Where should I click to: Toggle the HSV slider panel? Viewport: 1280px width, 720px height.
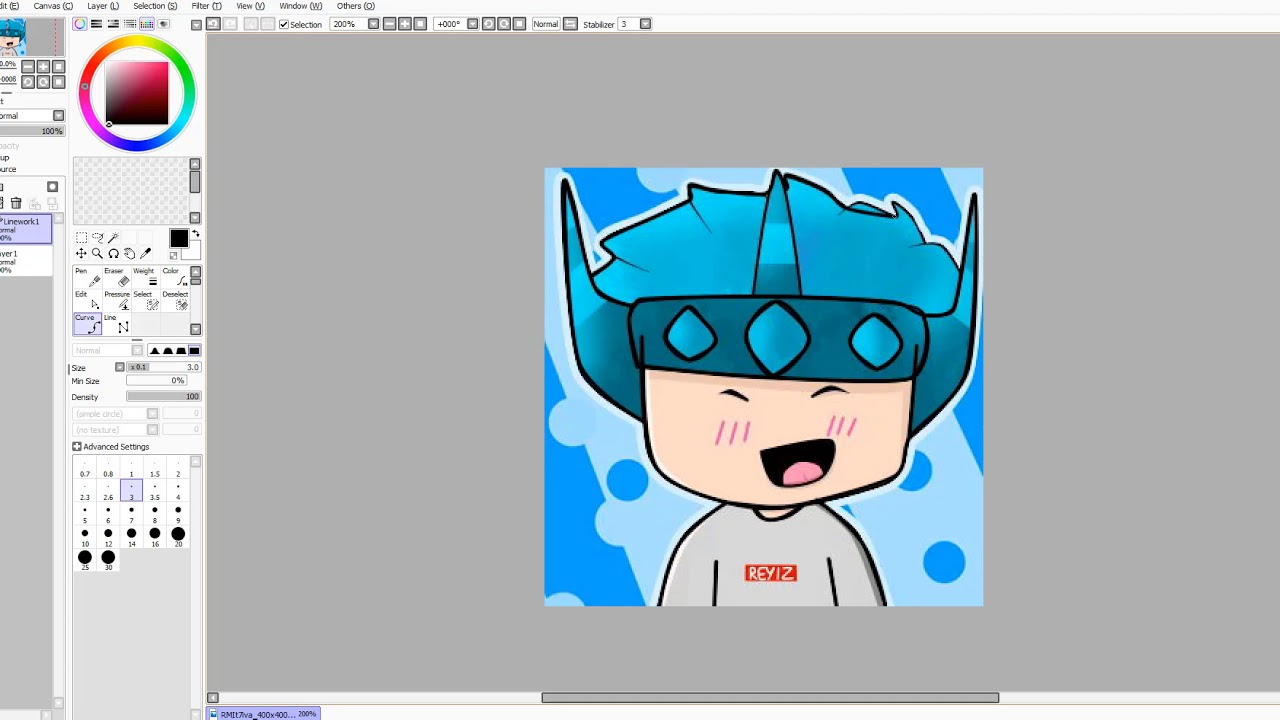tap(113, 24)
